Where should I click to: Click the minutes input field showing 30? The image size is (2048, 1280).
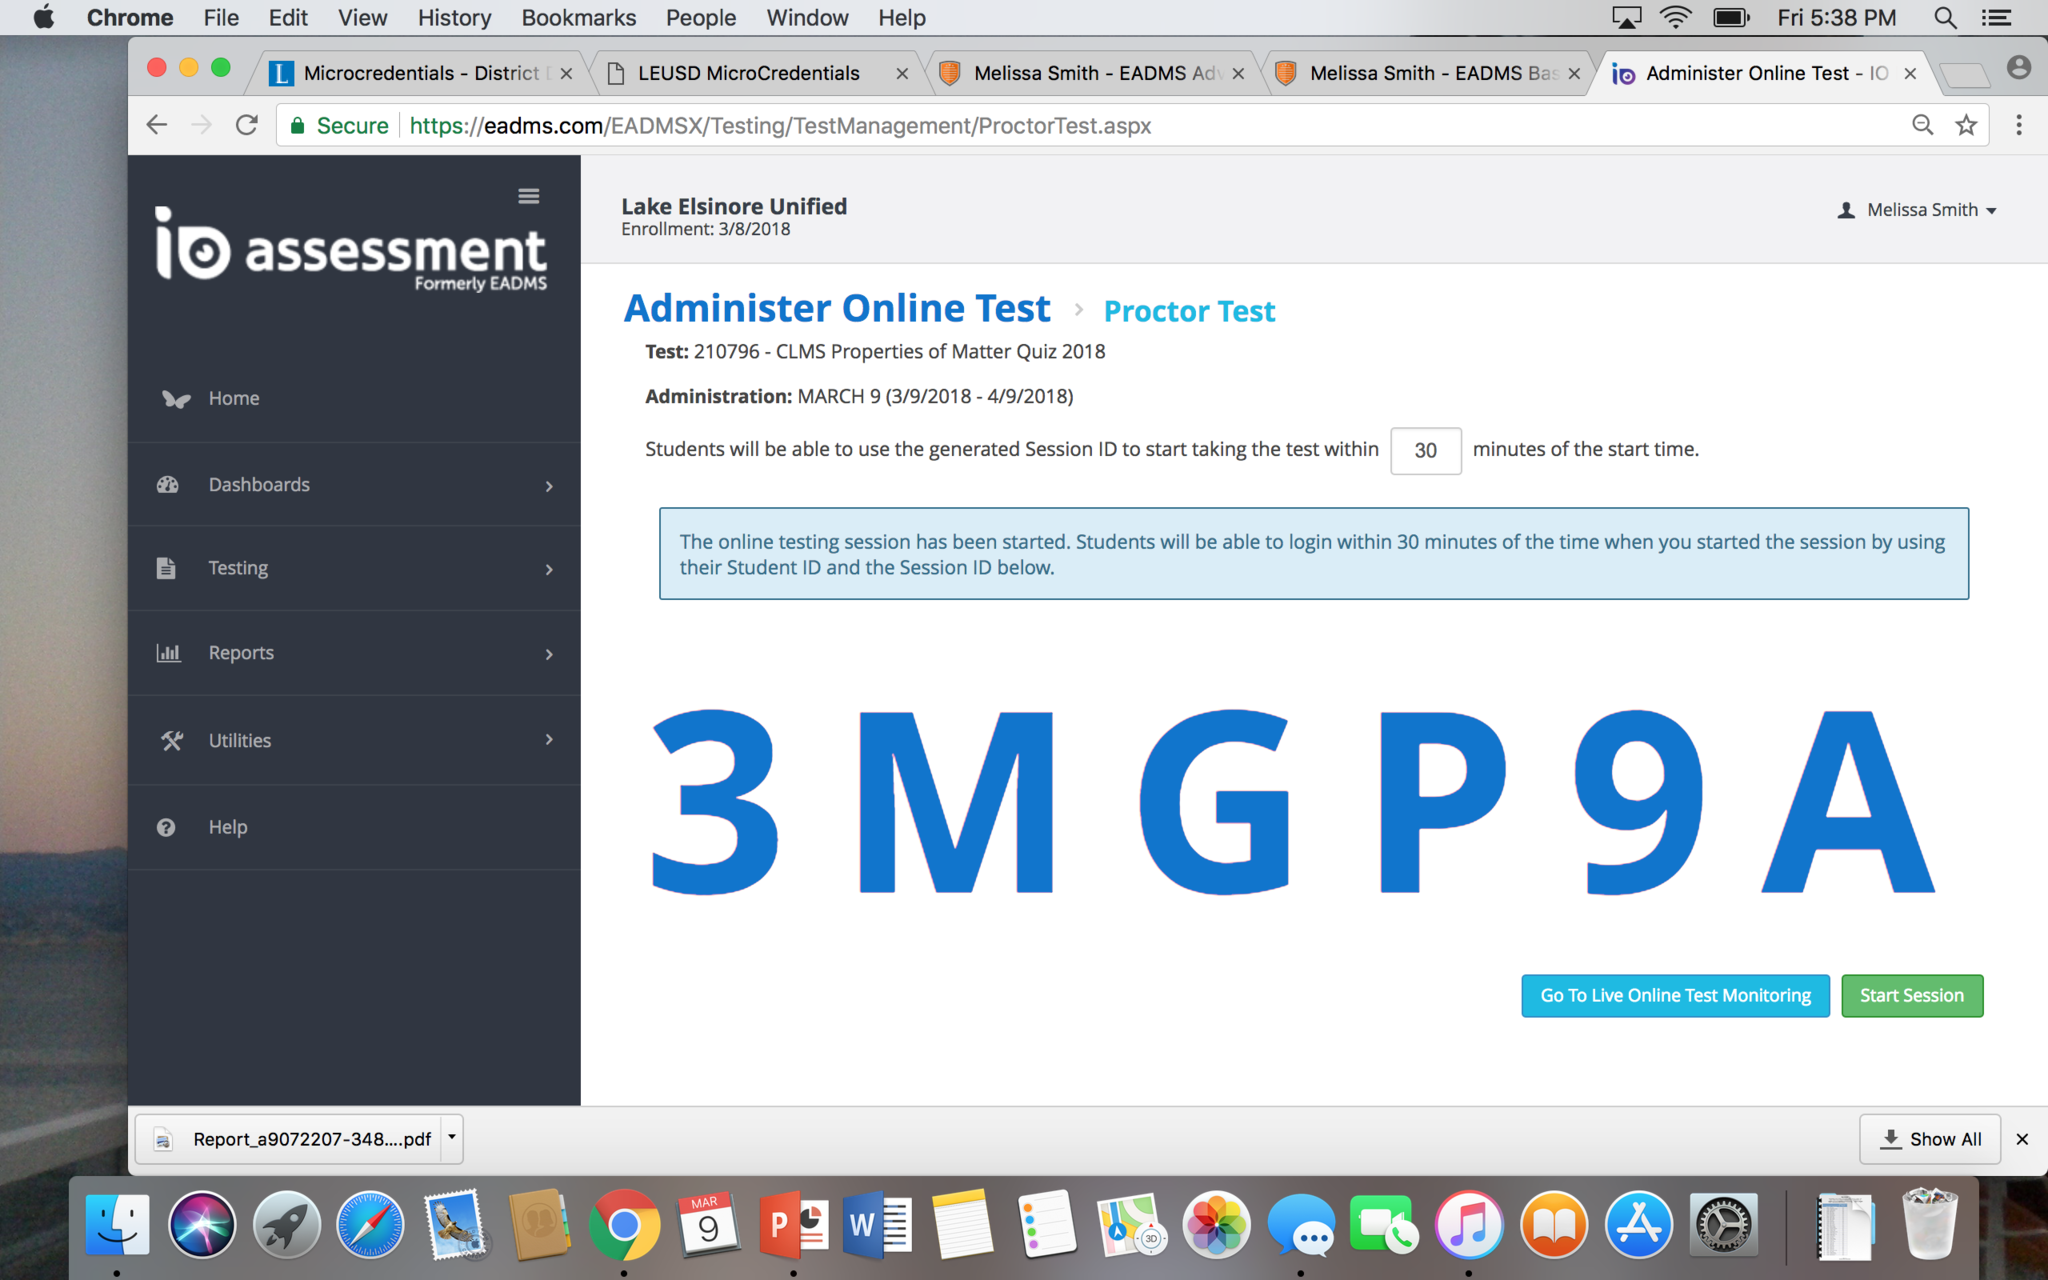pyautogui.click(x=1425, y=450)
